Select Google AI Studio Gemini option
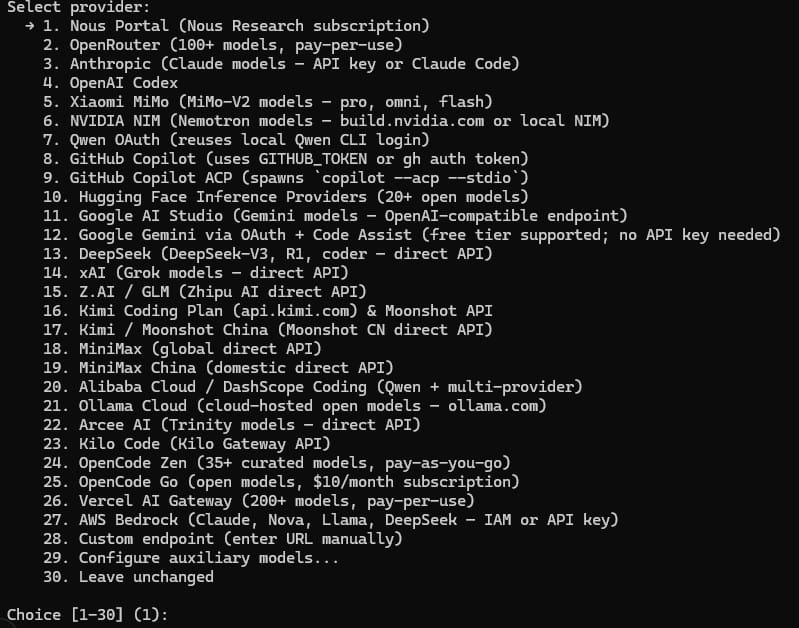799x628 pixels. point(335,216)
